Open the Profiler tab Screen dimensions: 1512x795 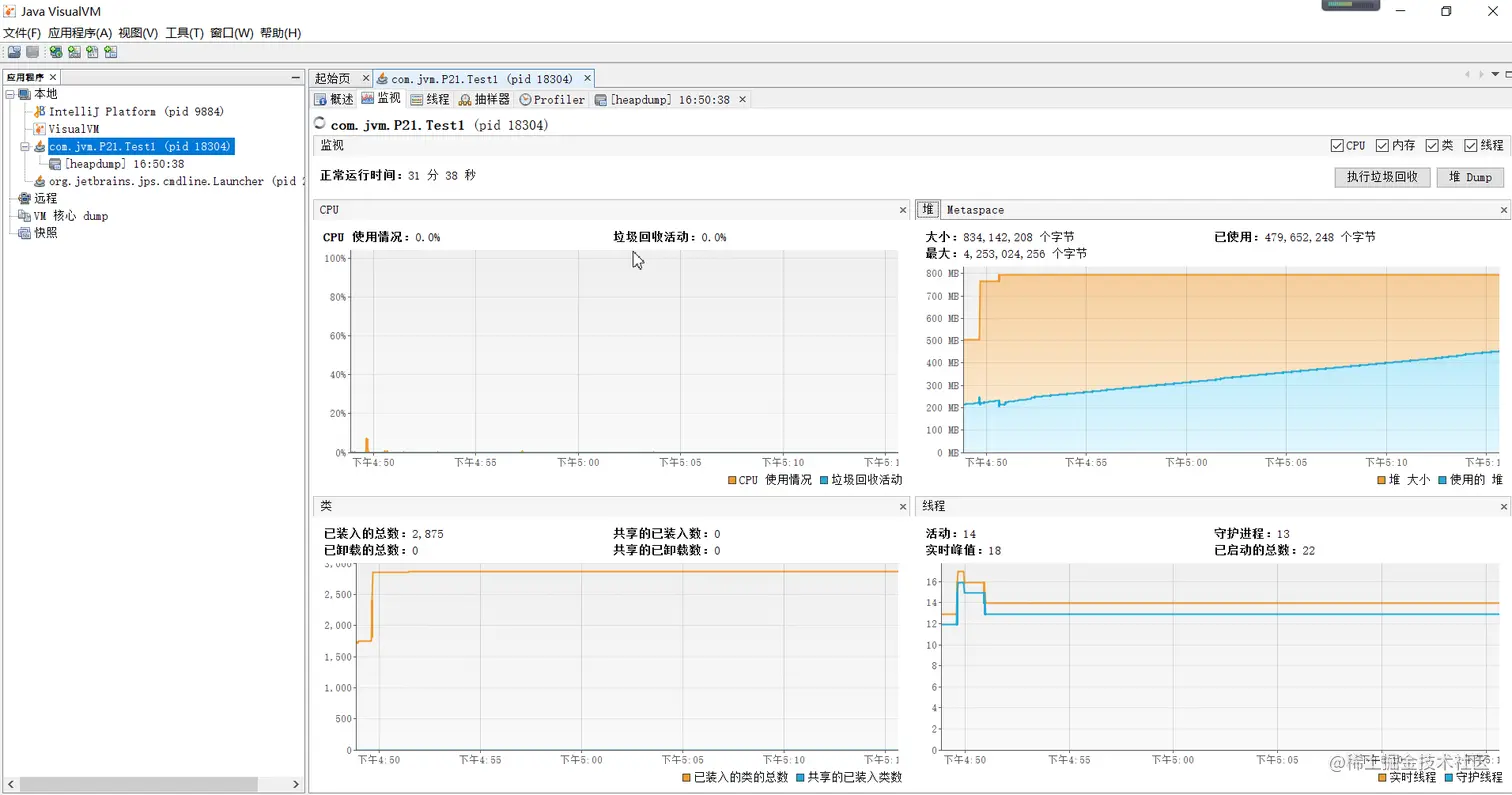click(552, 100)
